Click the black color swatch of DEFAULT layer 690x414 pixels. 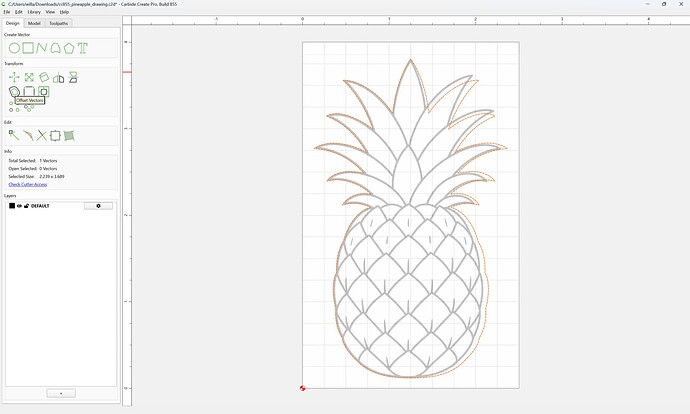12,206
